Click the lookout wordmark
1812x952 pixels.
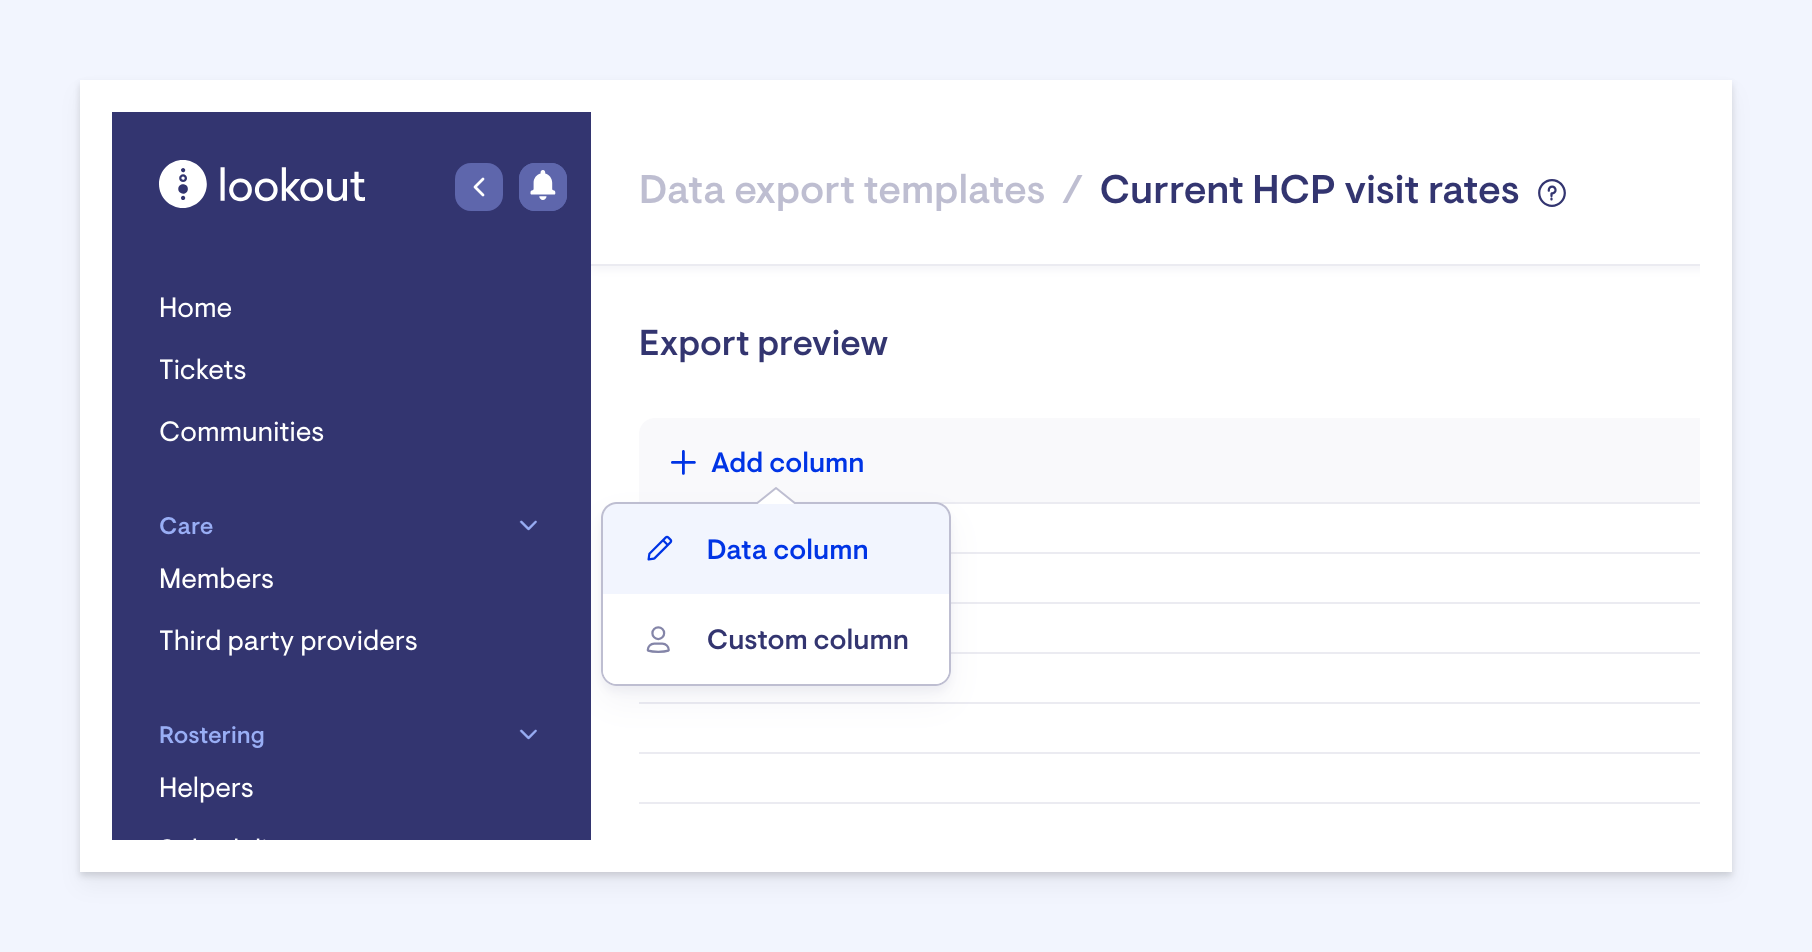(x=292, y=186)
